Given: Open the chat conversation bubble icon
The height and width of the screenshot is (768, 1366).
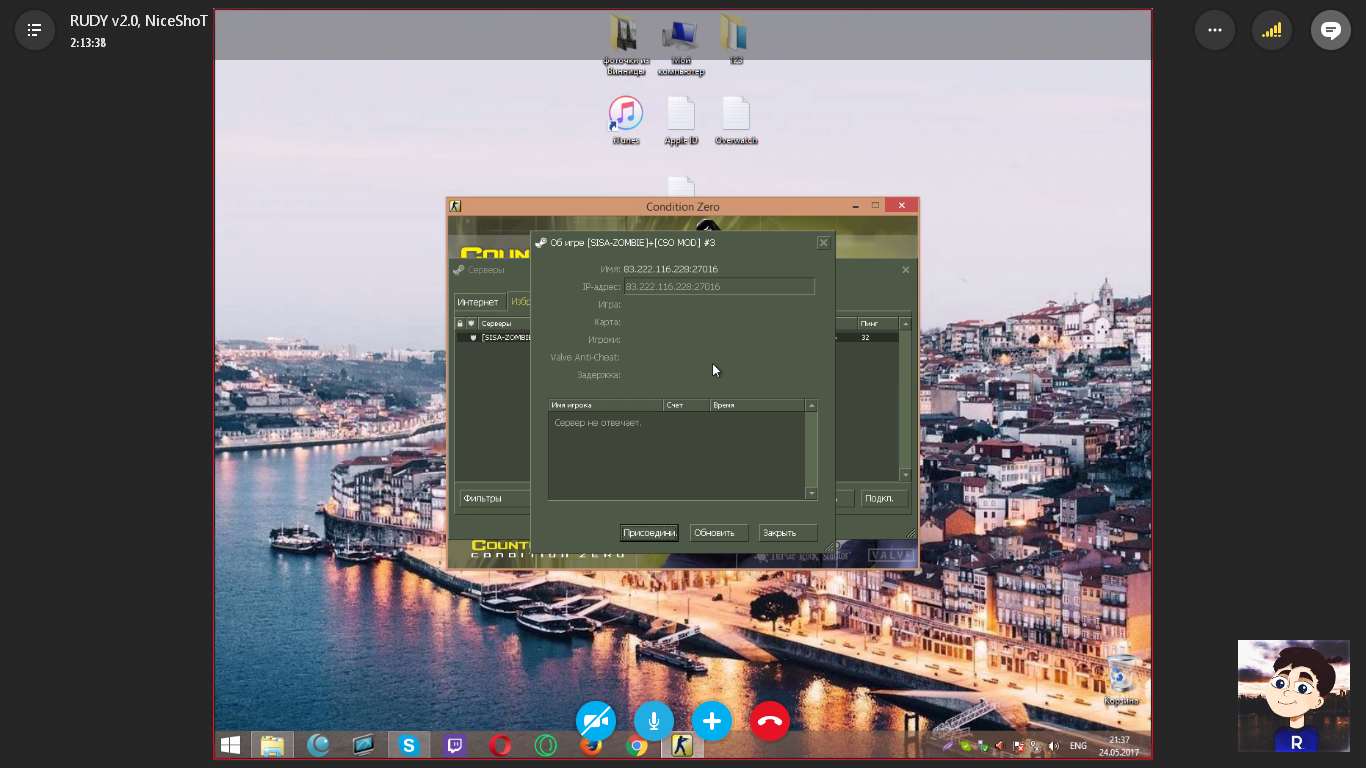Looking at the screenshot, I should point(1330,30).
